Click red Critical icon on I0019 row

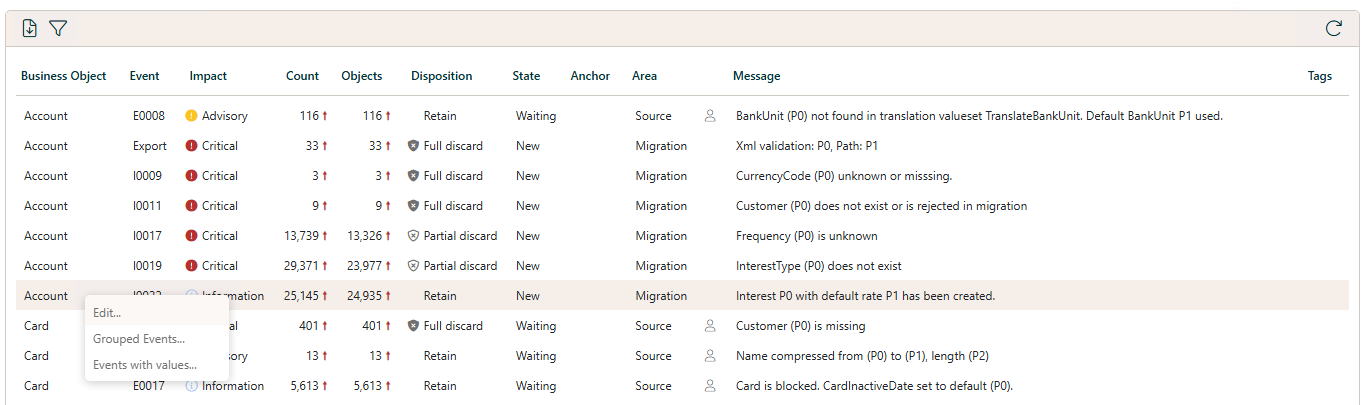coord(192,266)
